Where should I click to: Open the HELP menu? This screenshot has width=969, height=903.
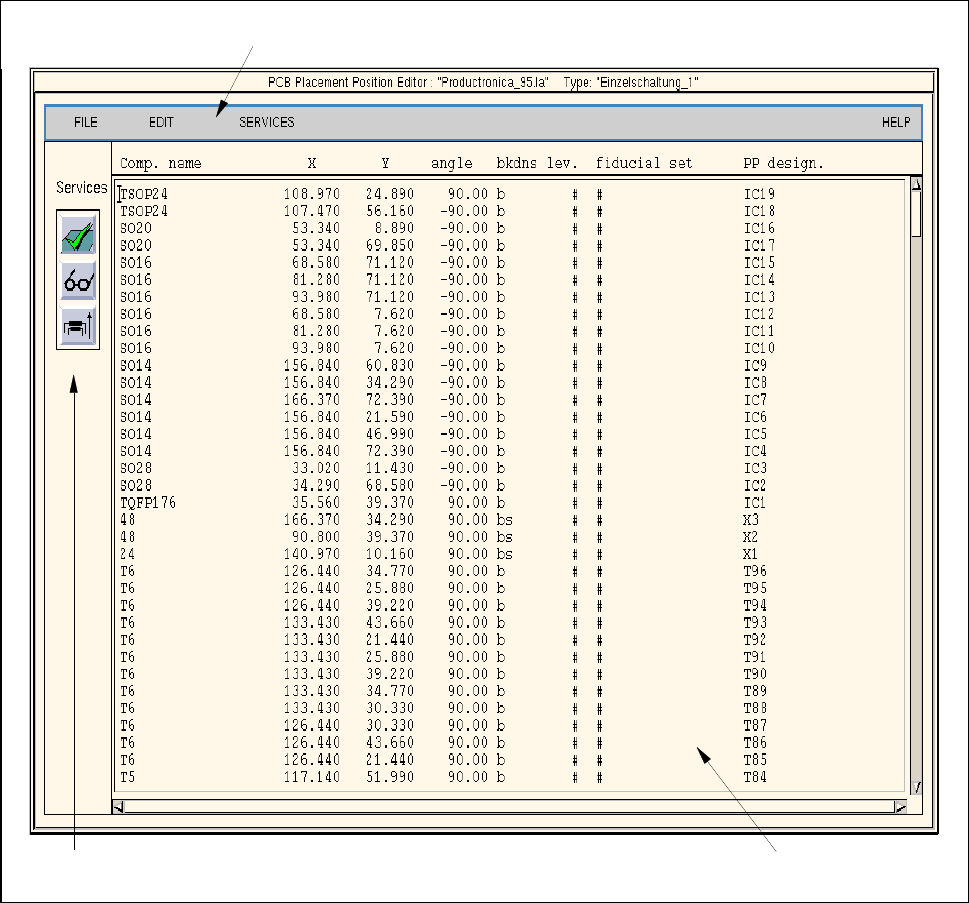click(x=895, y=123)
